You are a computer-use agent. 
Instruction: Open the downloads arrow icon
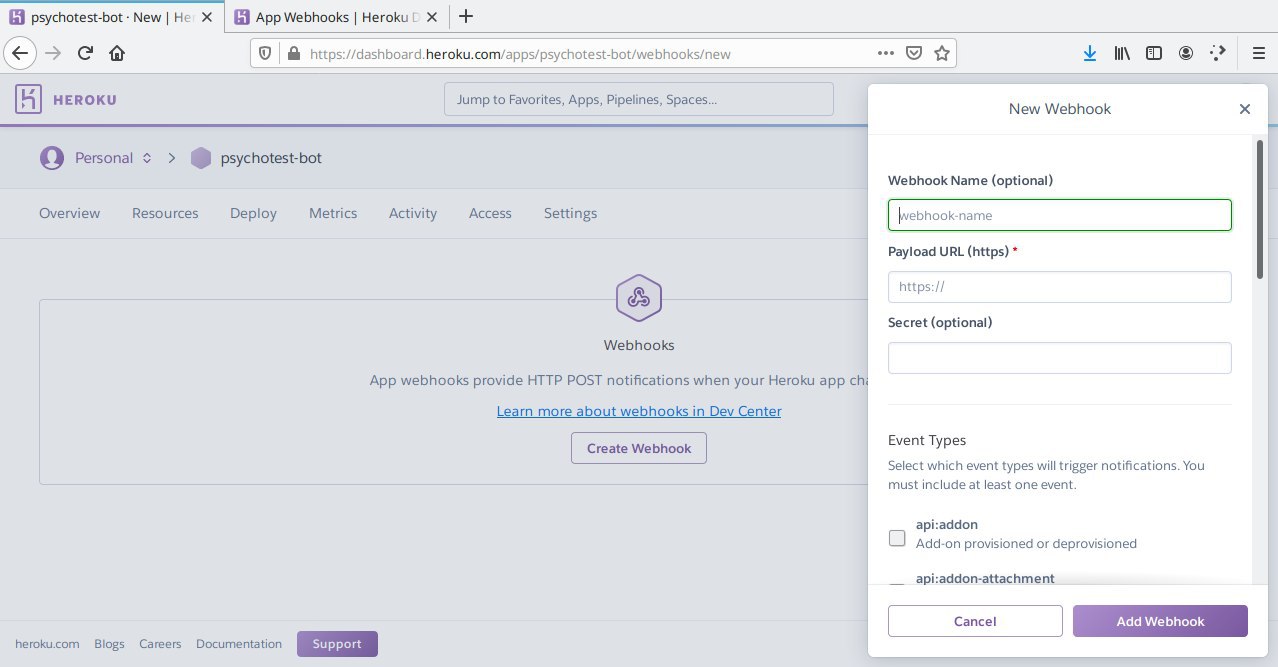click(1090, 54)
